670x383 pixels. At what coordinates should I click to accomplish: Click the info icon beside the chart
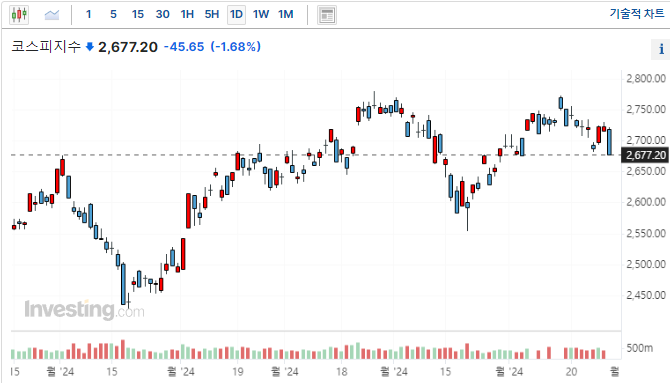pyautogui.click(x=661, y=49)
